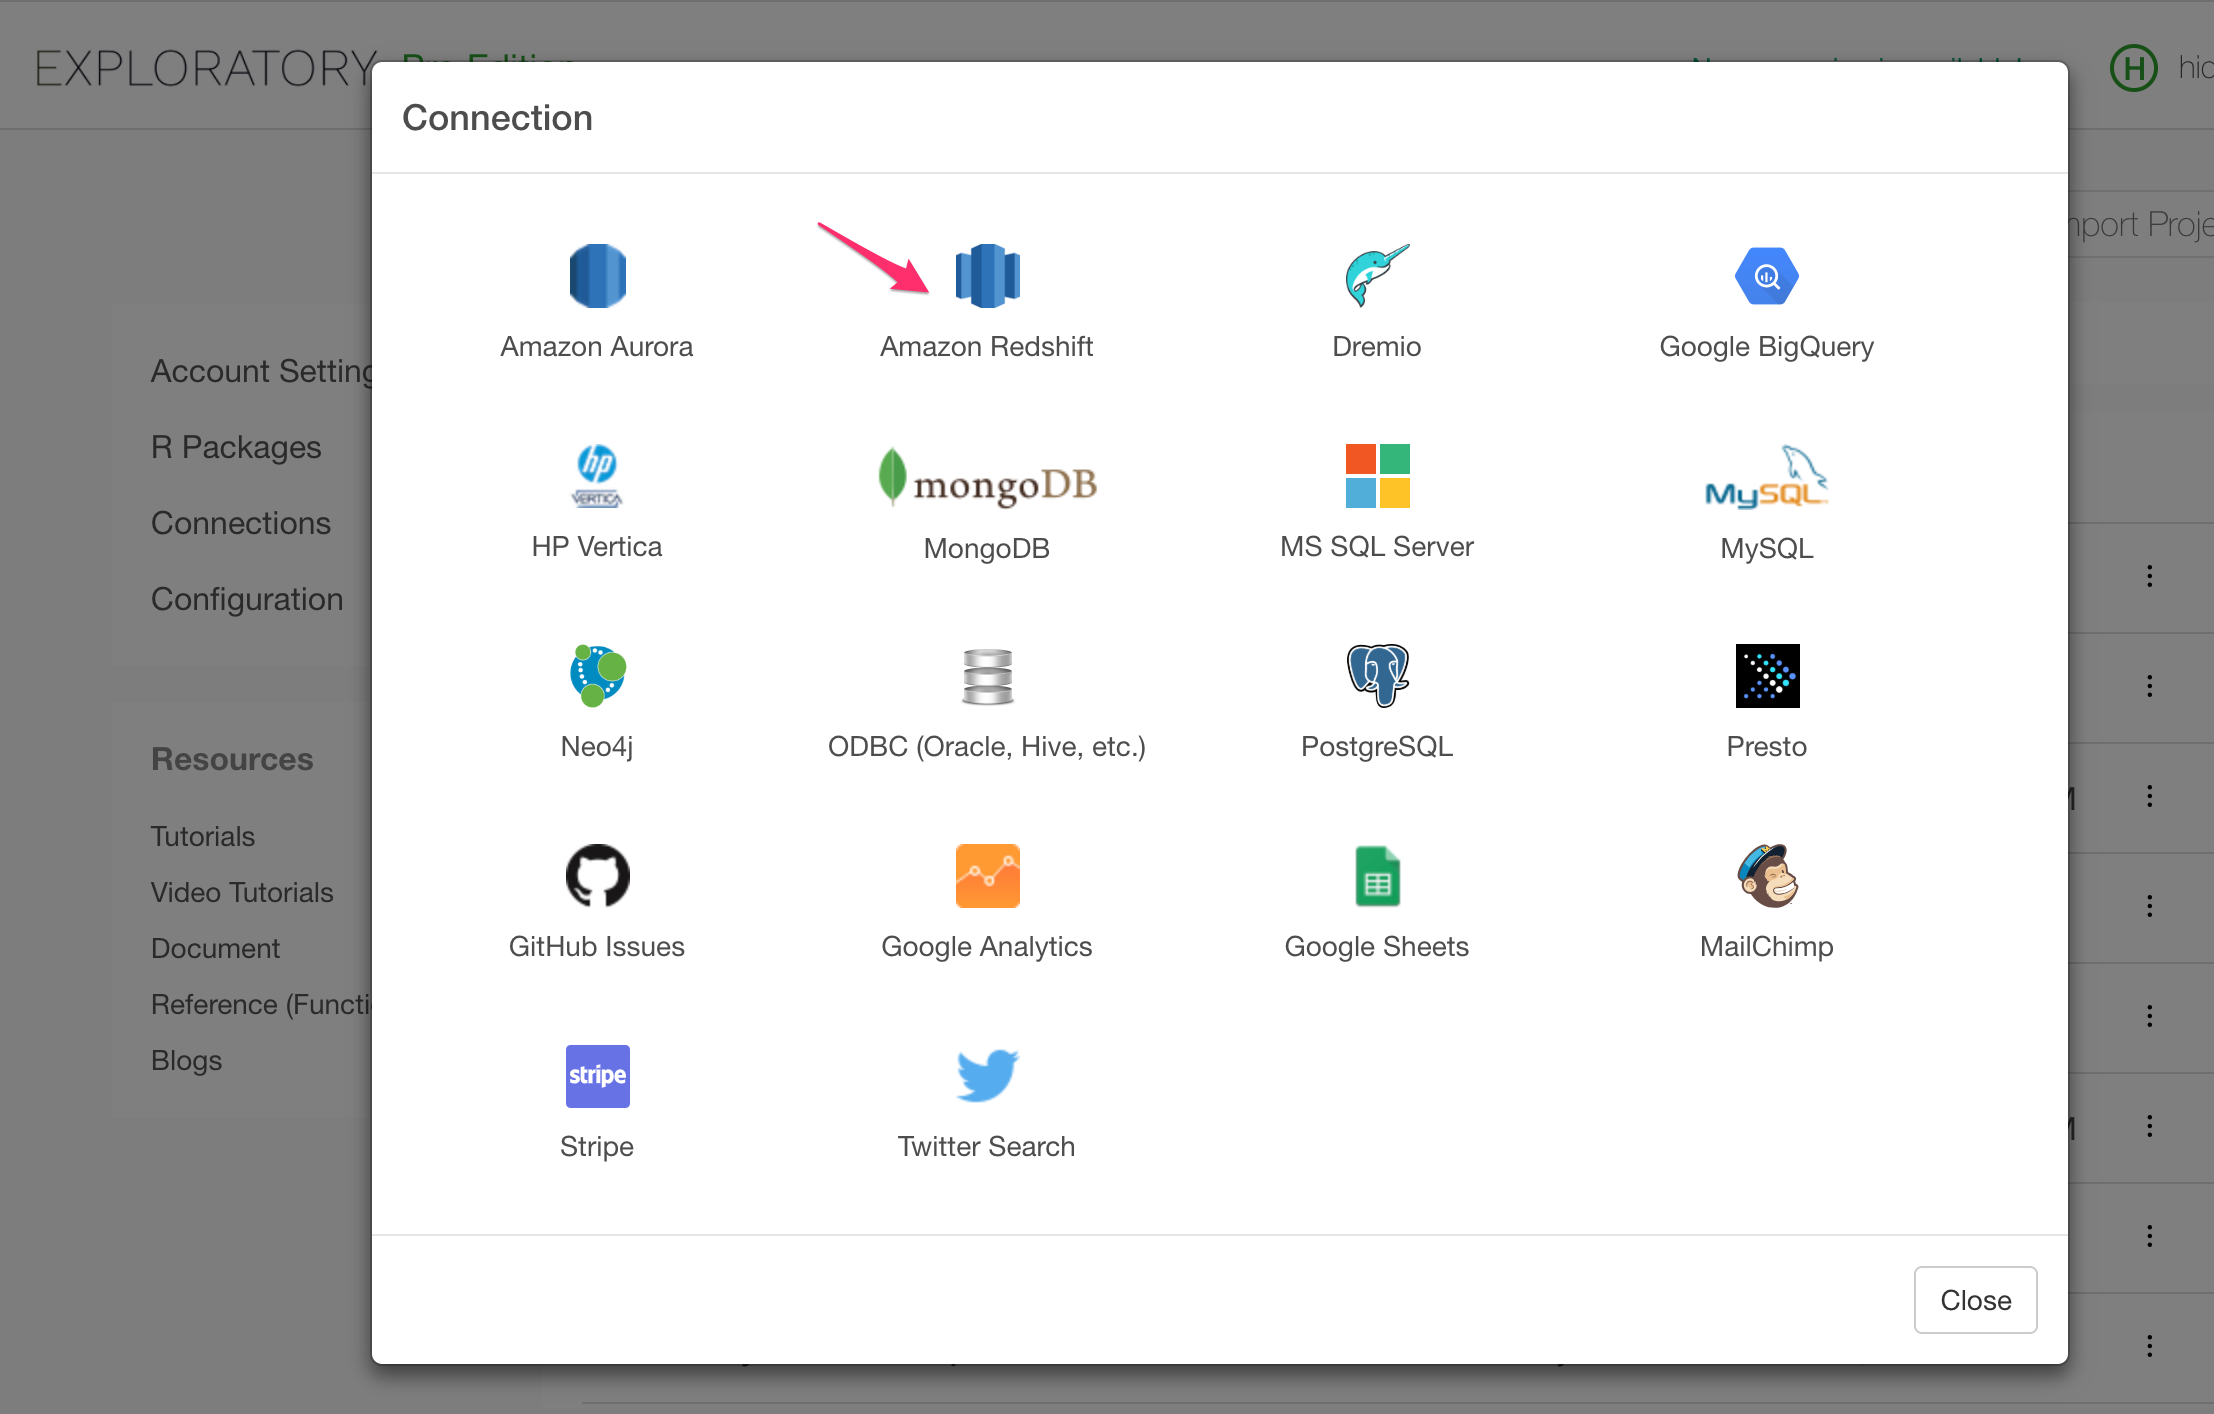Pick the PostgreSQL elephant icon
Viewport: 2214px width, 1414px height.
pos(1377,676)
